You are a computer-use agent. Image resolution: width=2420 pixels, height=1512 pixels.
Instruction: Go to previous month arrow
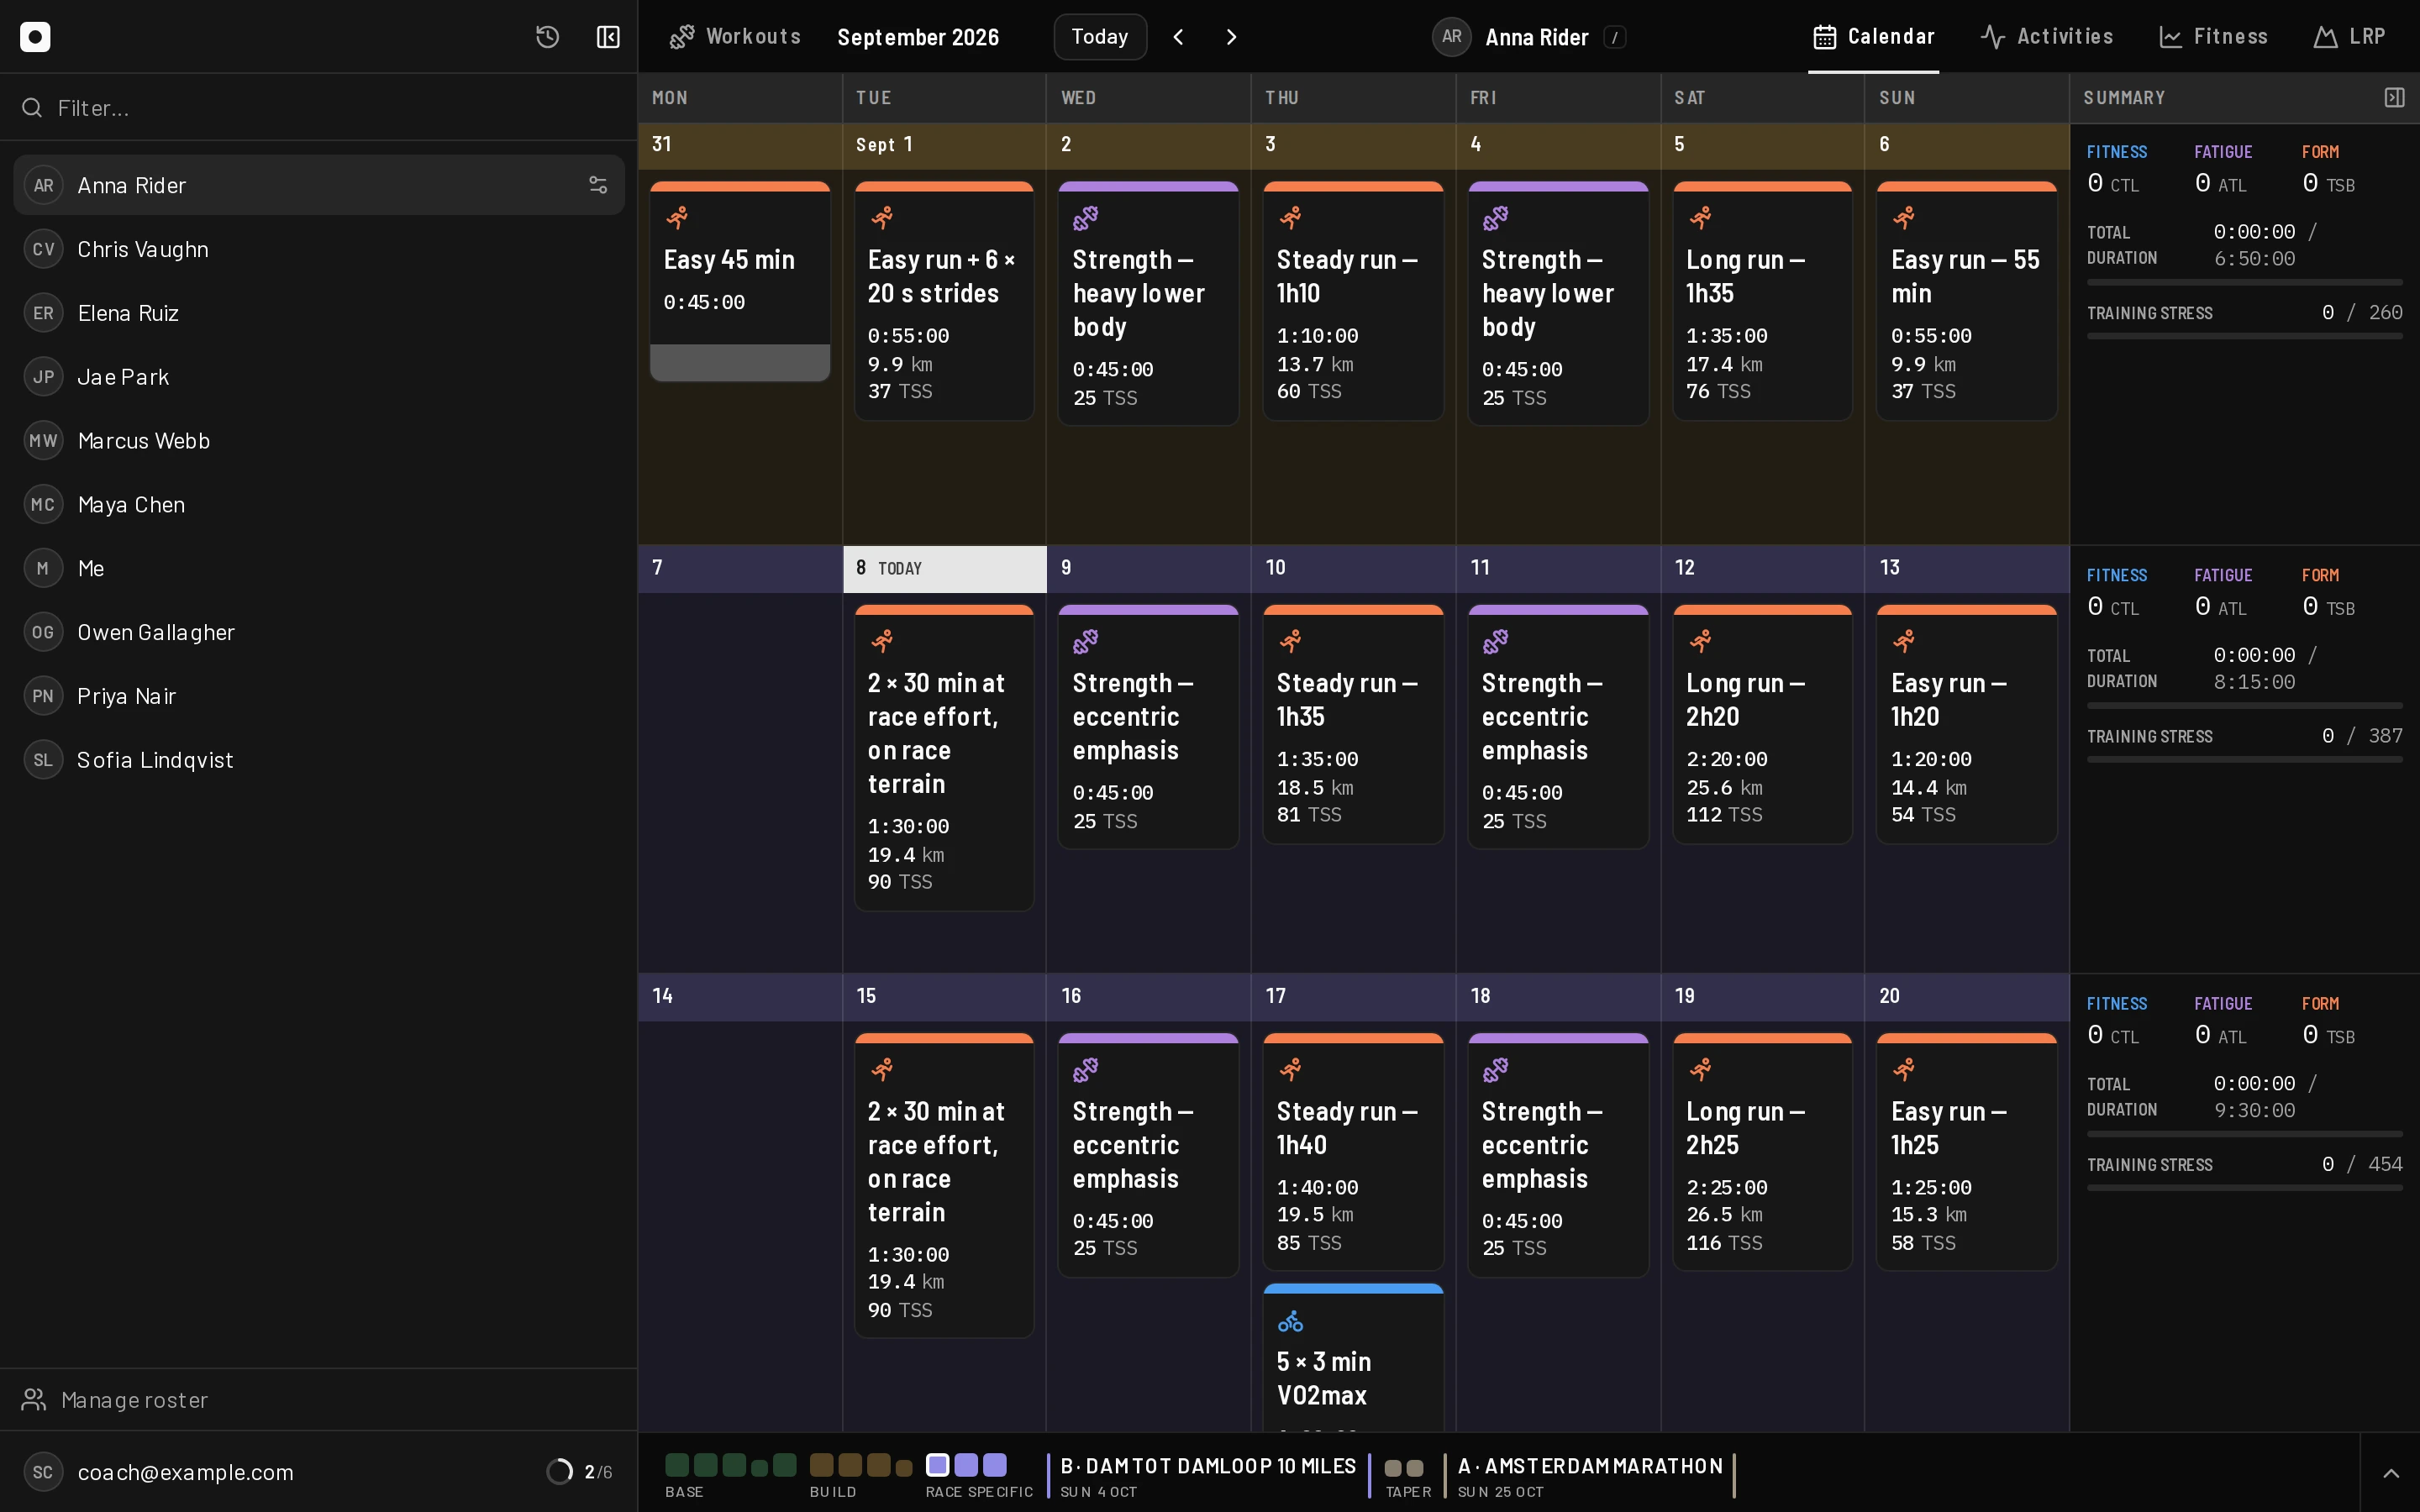point(1178,37)
